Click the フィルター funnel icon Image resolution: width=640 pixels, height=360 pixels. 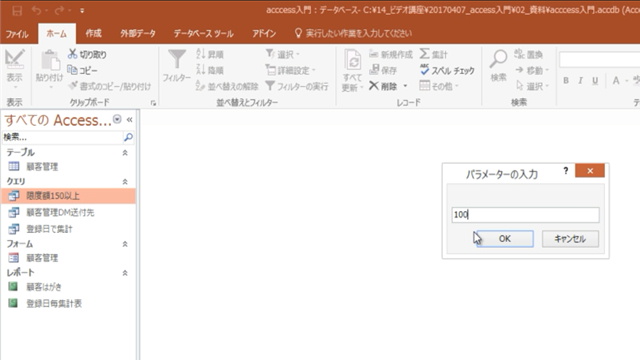click(x=177, y=60)
